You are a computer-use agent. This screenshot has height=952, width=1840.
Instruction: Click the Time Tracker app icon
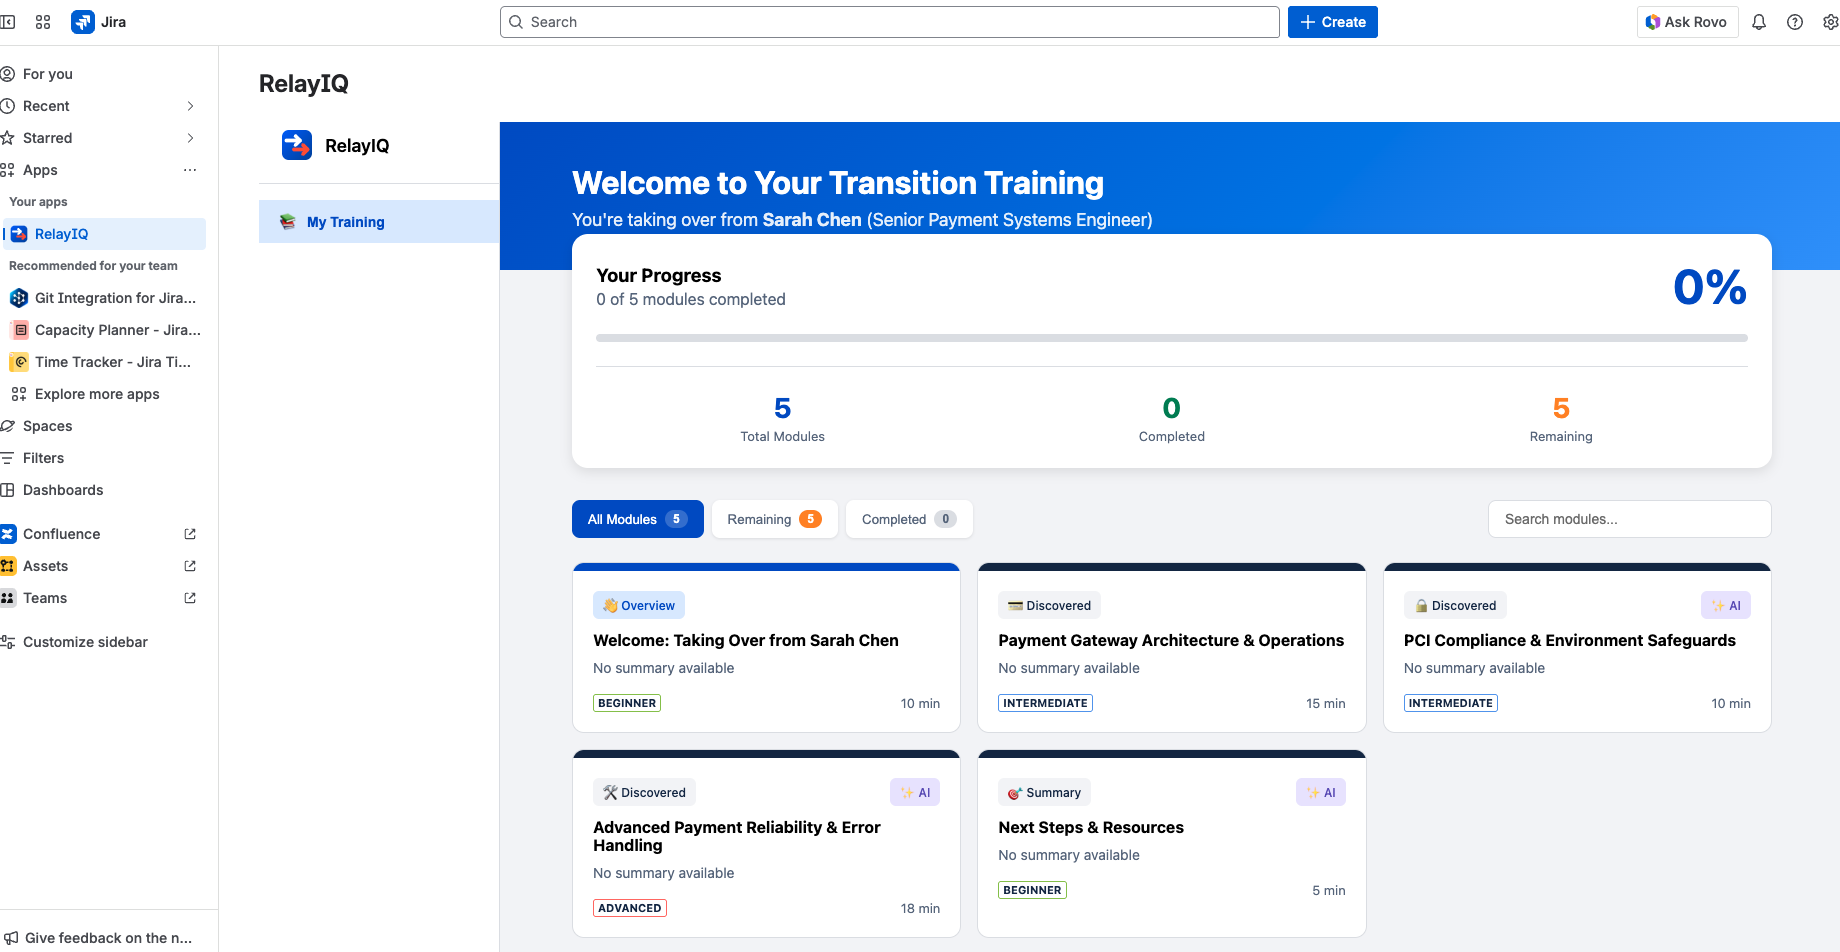click(19, 362)
